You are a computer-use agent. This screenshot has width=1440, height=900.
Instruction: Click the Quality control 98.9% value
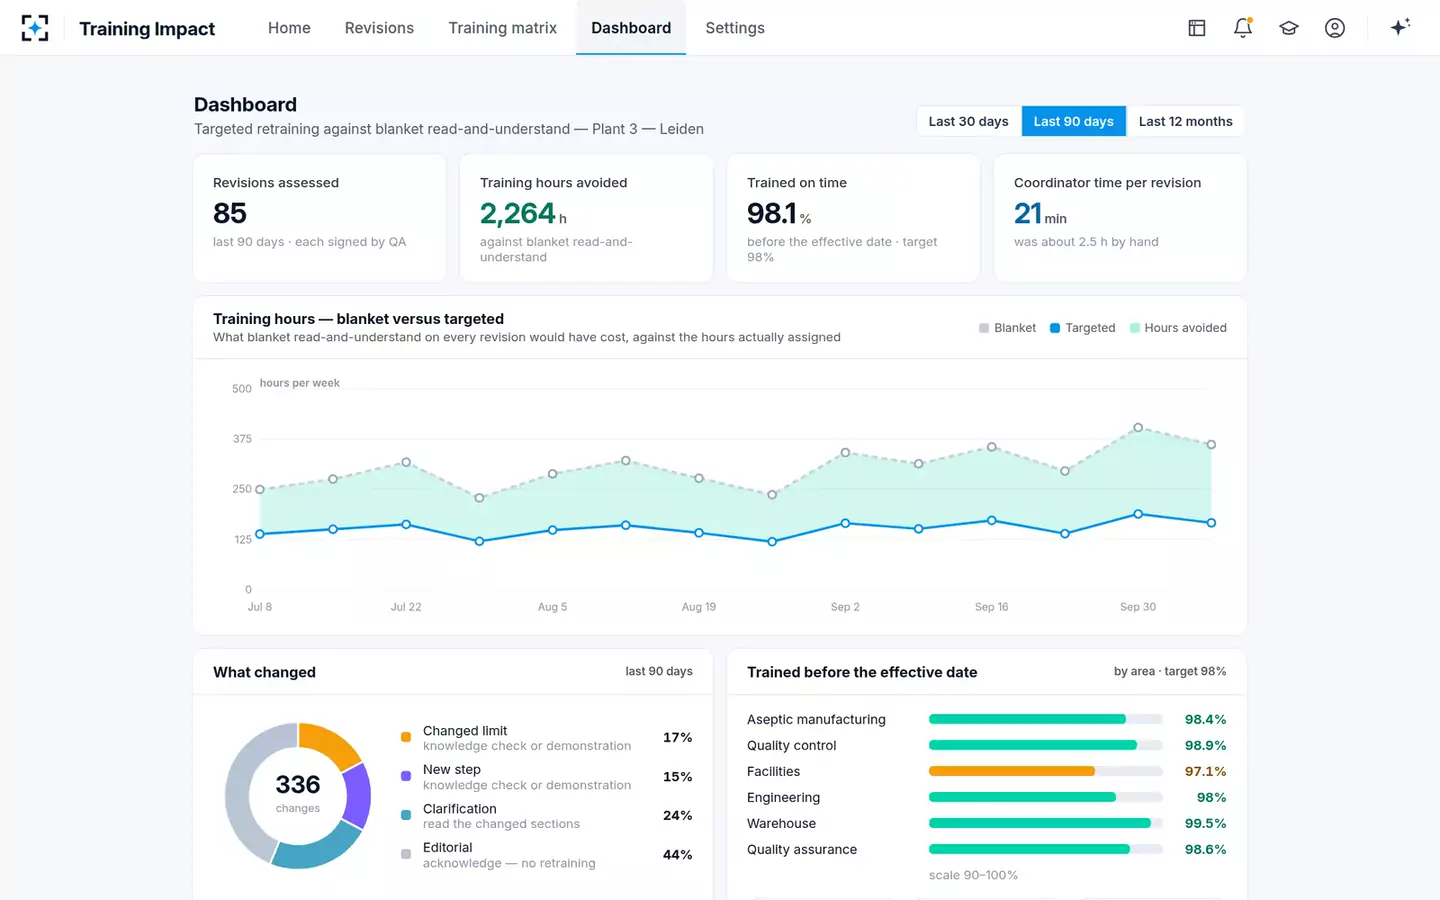[1205, 745]
